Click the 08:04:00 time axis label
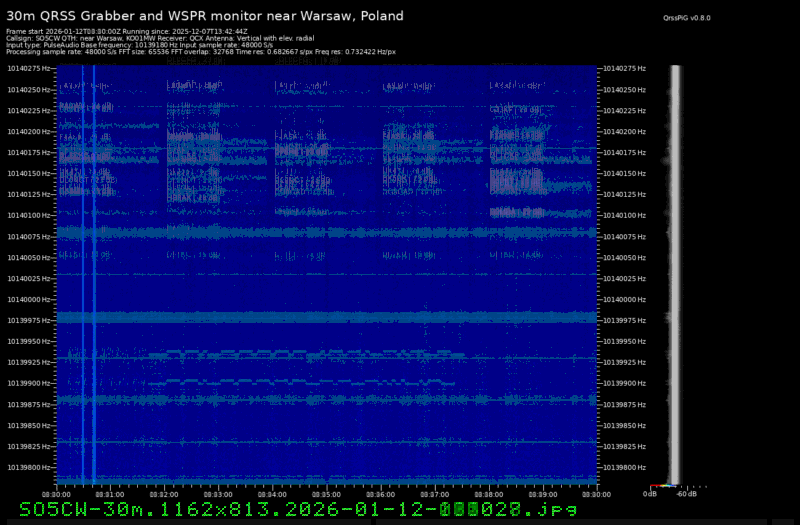This screenshot has height=525, width=800. click(272, 494)
